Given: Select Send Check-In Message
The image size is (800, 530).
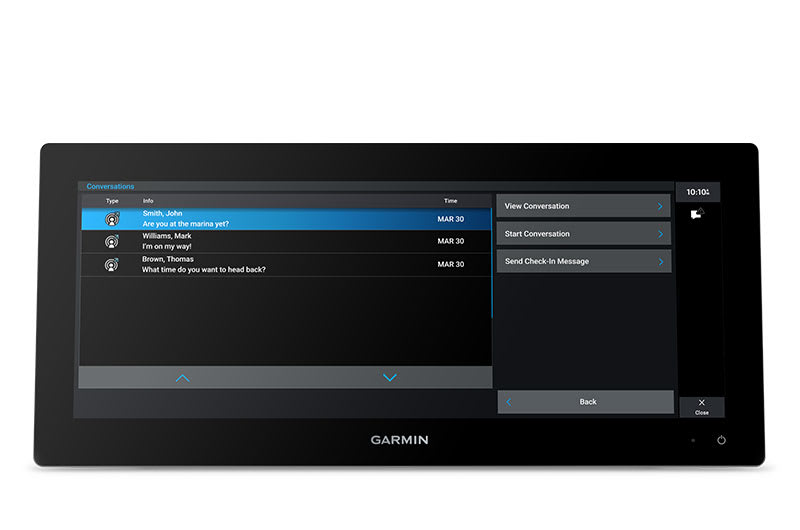Looking at the screenshot, I should (584, 262).
